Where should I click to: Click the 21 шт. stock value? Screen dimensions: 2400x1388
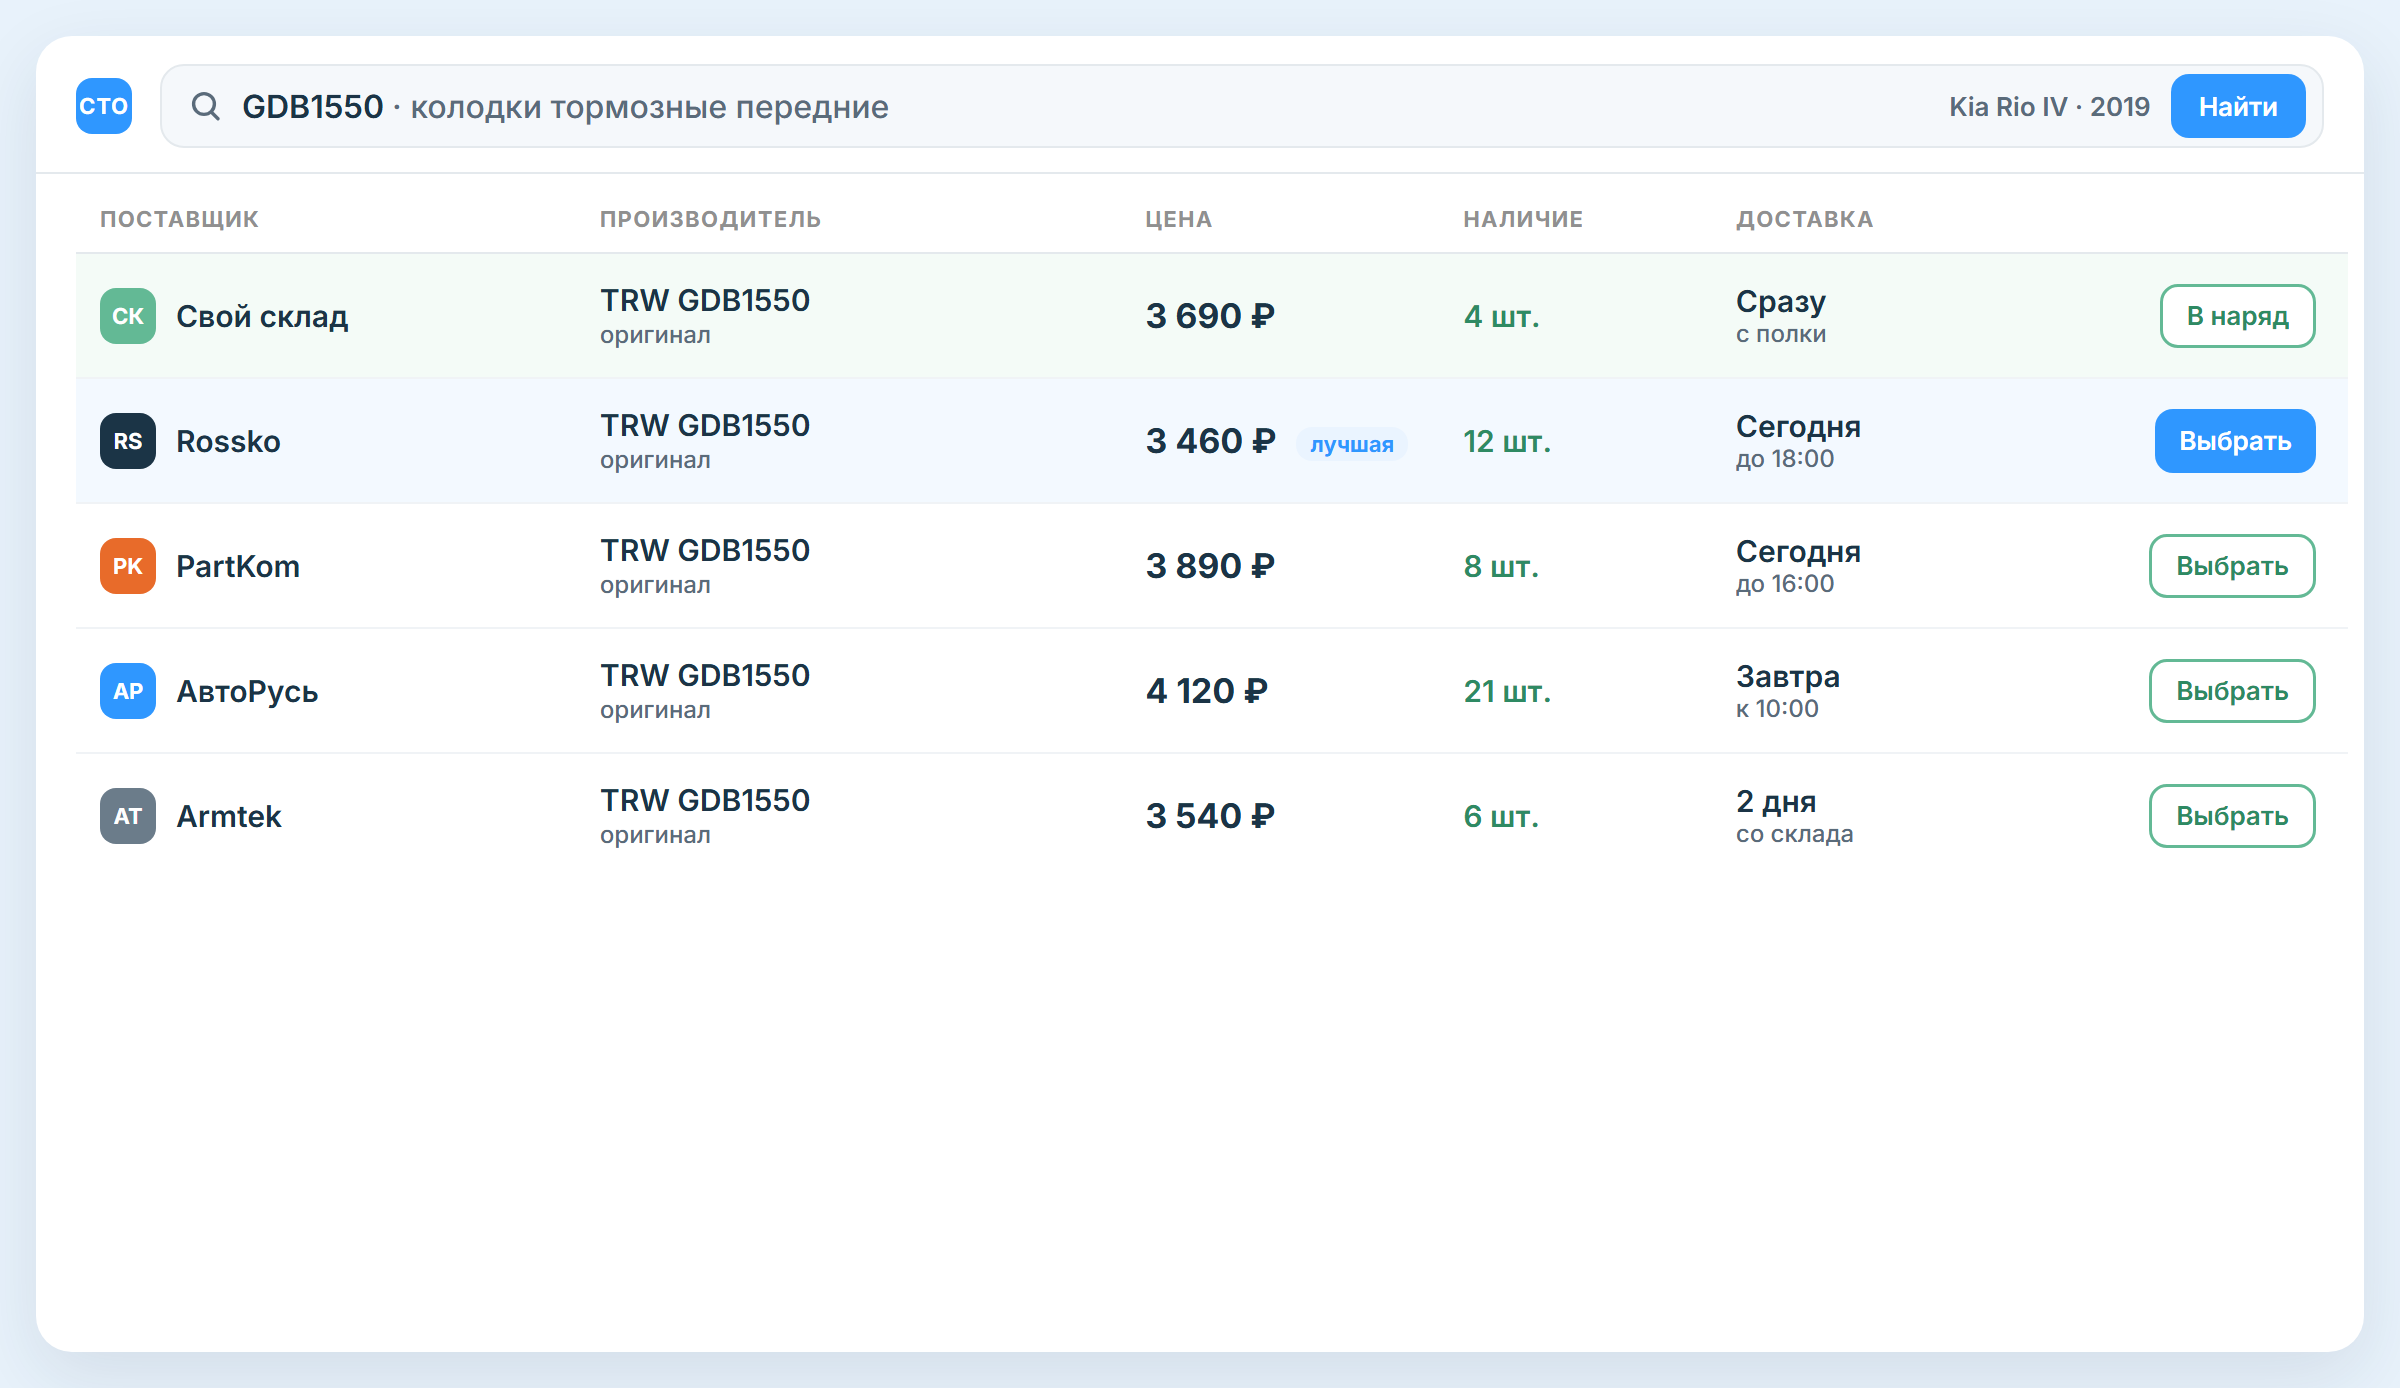pyautogui.click(x=1507, y=691)
